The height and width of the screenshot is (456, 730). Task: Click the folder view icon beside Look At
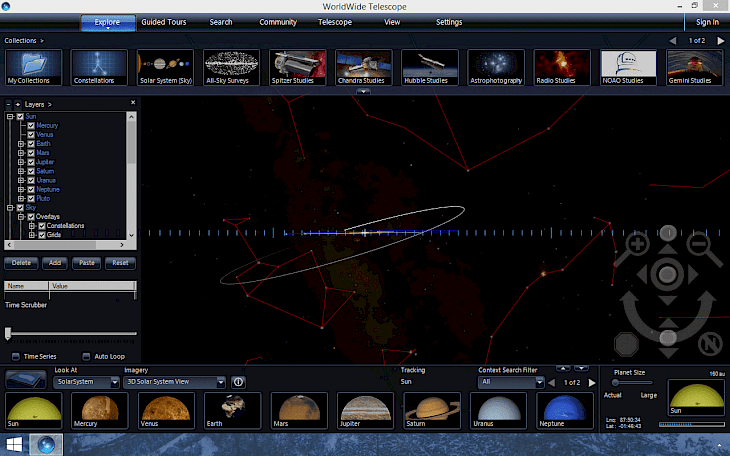26,379
